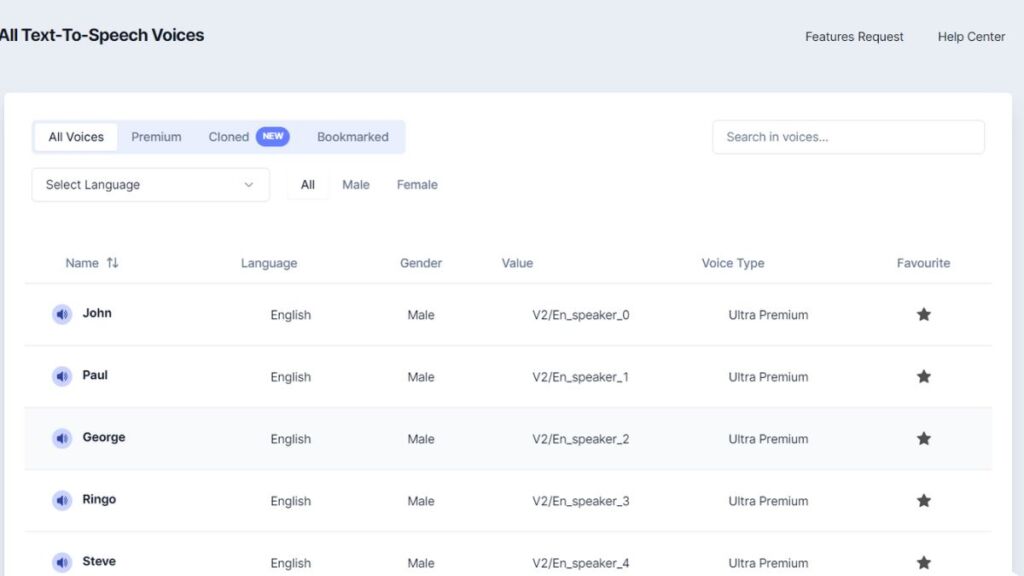Filter voices by Male gender
This screenshot has height=576, width=1024.
356,185
